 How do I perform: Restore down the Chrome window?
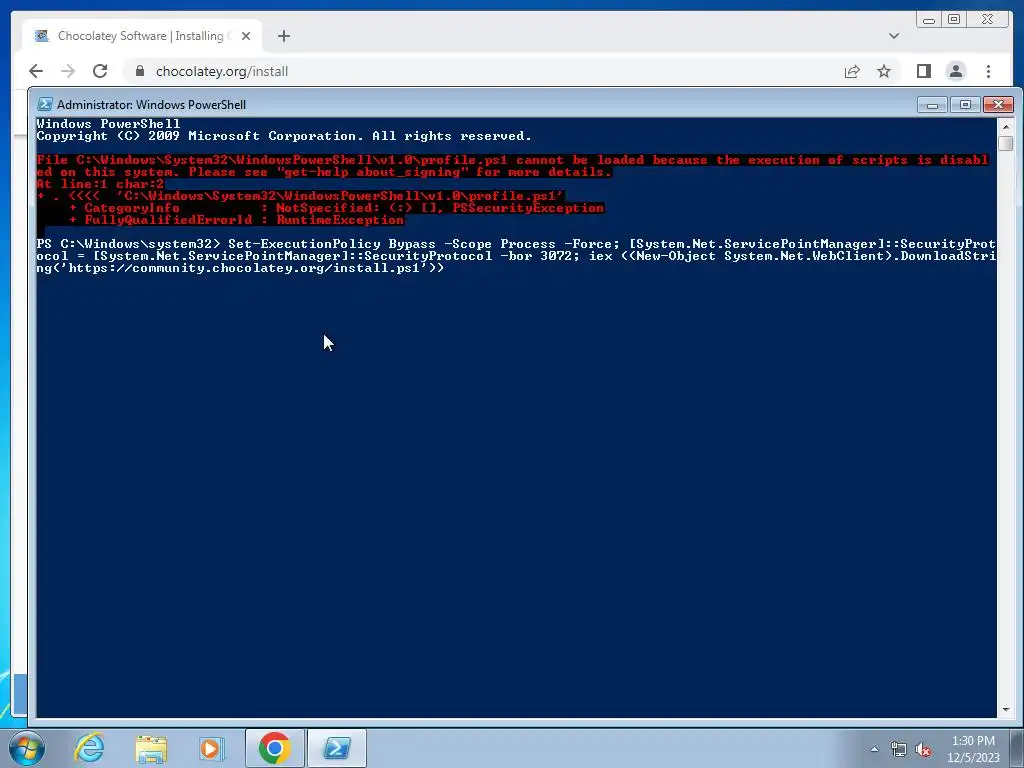(x=954, y=20)
